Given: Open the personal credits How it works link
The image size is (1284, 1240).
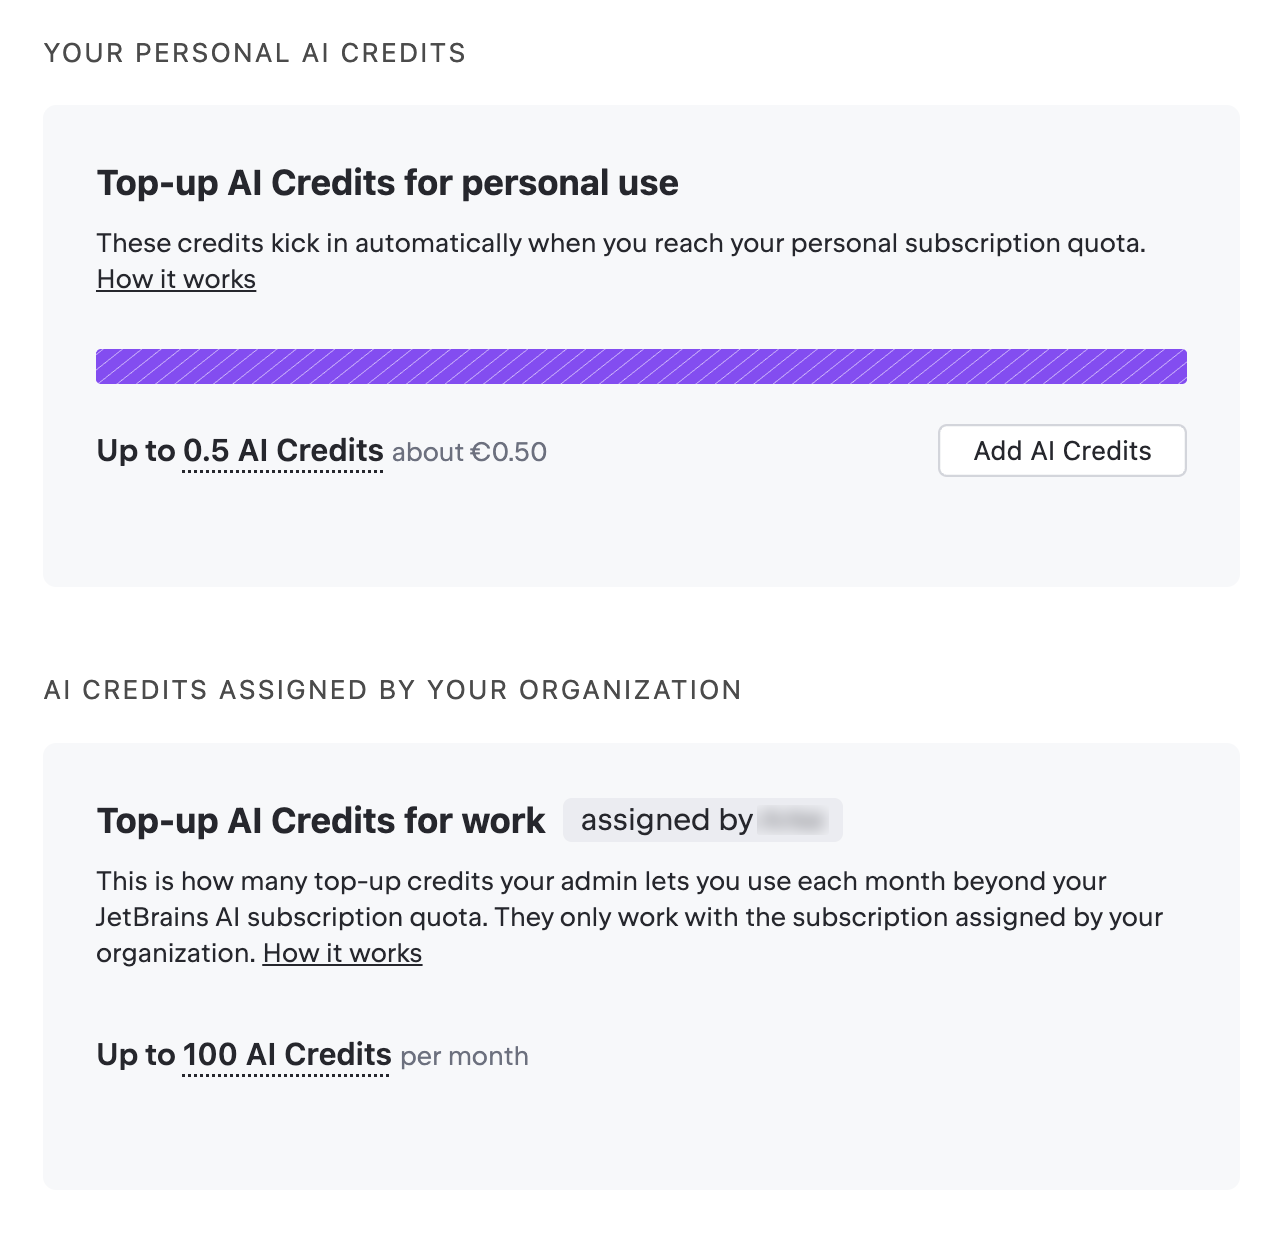Looking at the screenshot, I should click(x=175, y=279).
